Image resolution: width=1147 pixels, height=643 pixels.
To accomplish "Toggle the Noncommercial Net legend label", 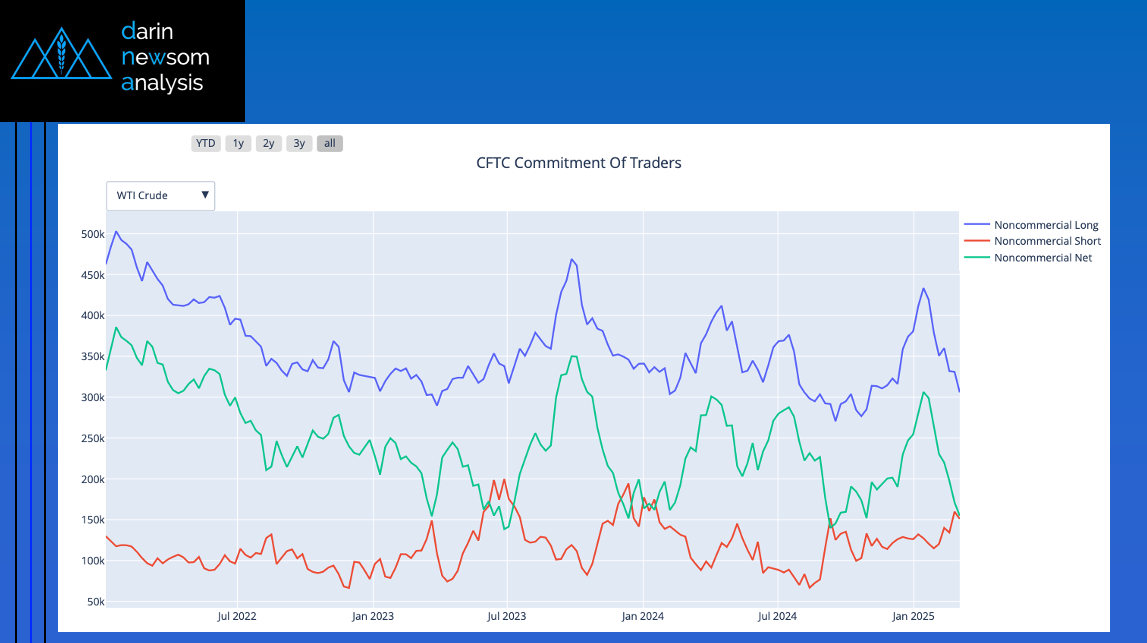I will pyautogui.click(x=1043, y=257).
